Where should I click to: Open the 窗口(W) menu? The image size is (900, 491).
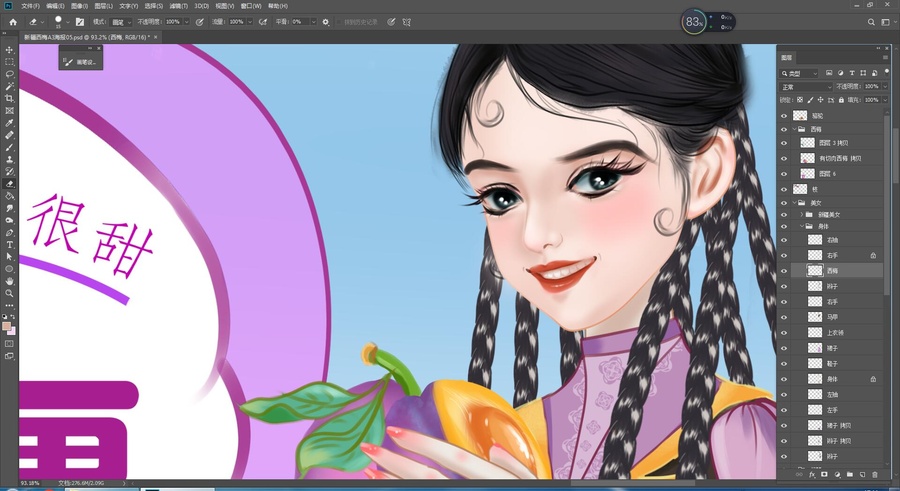pos(251,6)
